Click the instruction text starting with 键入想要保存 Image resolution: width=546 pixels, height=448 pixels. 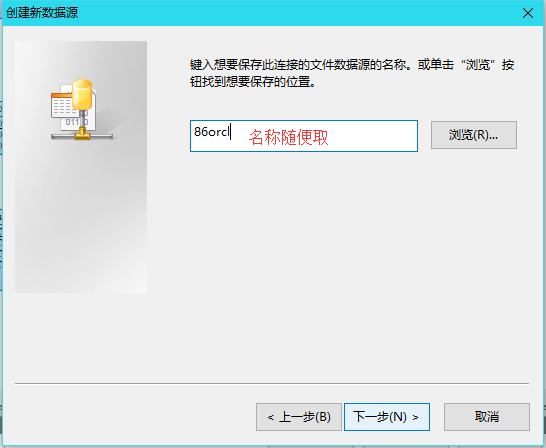(352, 73)
